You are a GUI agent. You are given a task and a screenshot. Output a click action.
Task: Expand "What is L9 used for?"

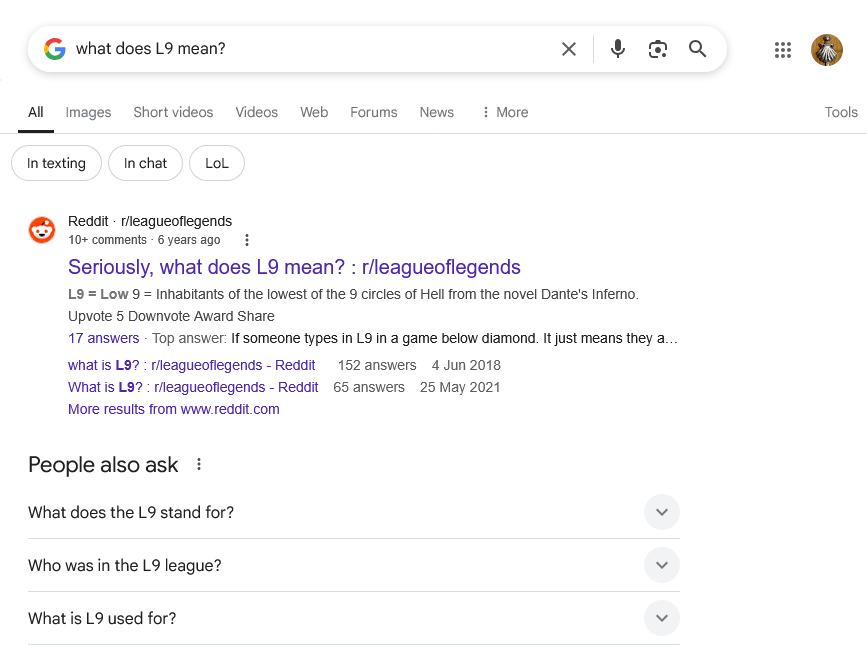[x=354, y=618]
